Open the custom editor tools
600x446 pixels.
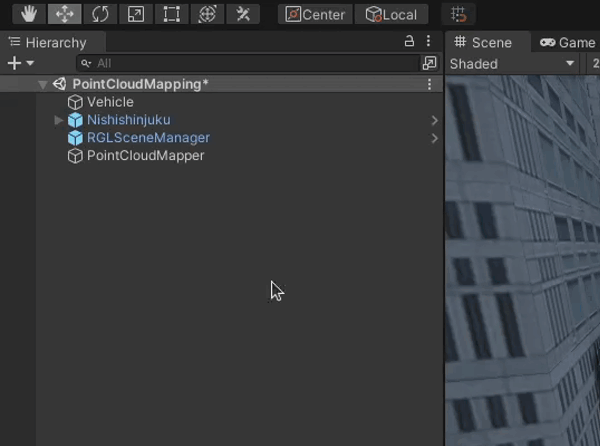pyautogui.click(x=242, y=14)
